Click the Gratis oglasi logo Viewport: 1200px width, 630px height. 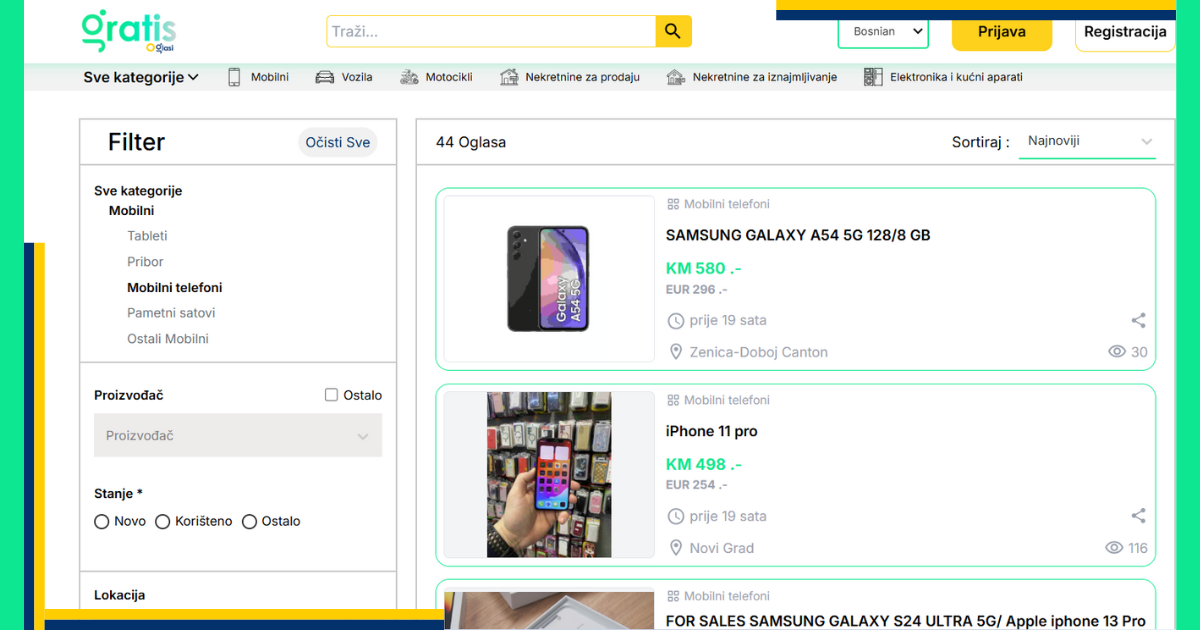click(x=128, y=31)
